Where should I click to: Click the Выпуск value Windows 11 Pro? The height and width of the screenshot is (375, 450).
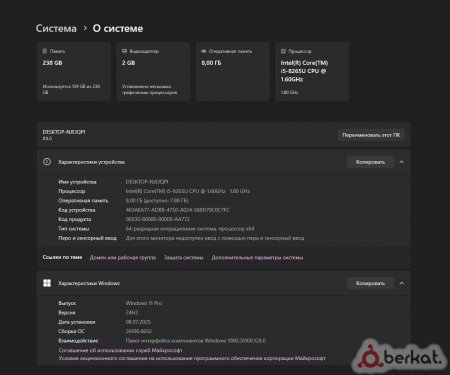144,303
